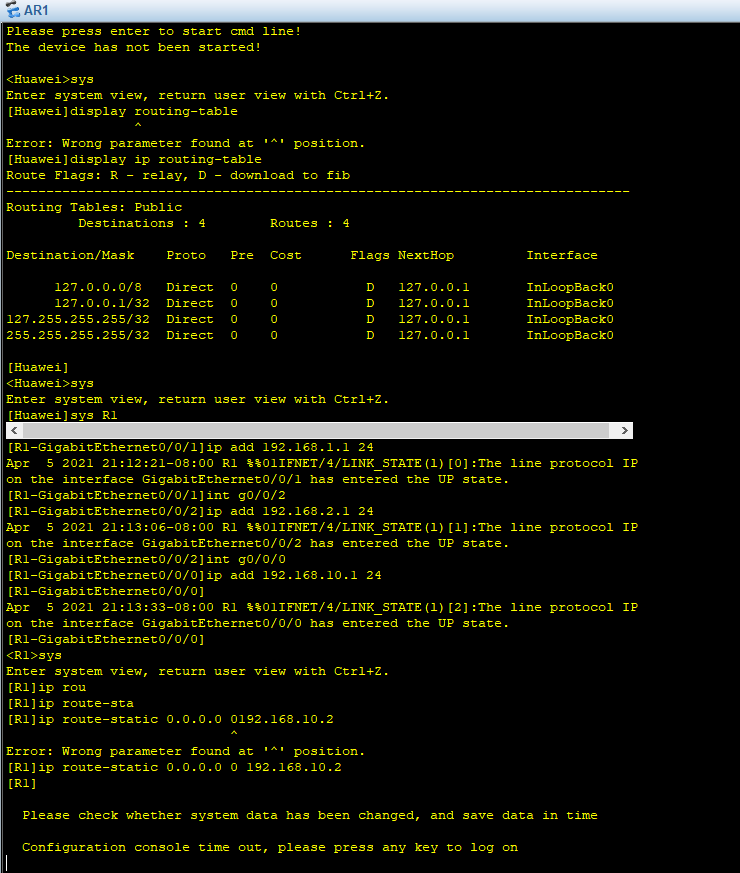The width and height of the screenshot is (740, 873).
Task: Click the horizontal scrollbar left arrow
Action: click(x=14, y=430)
